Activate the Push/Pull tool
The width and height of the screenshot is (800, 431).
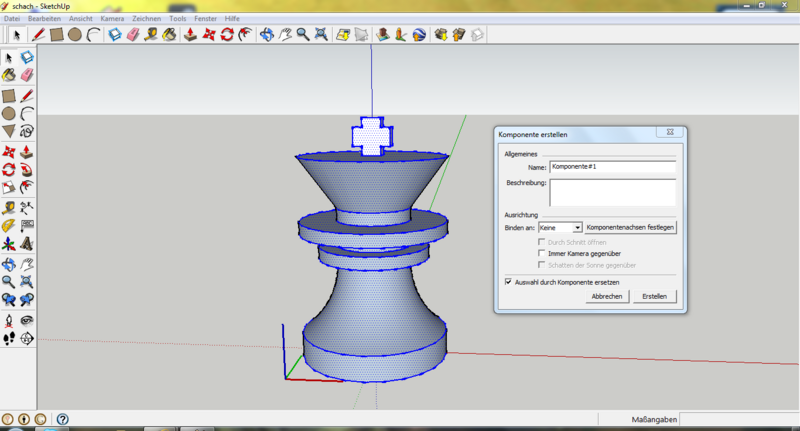190,35
